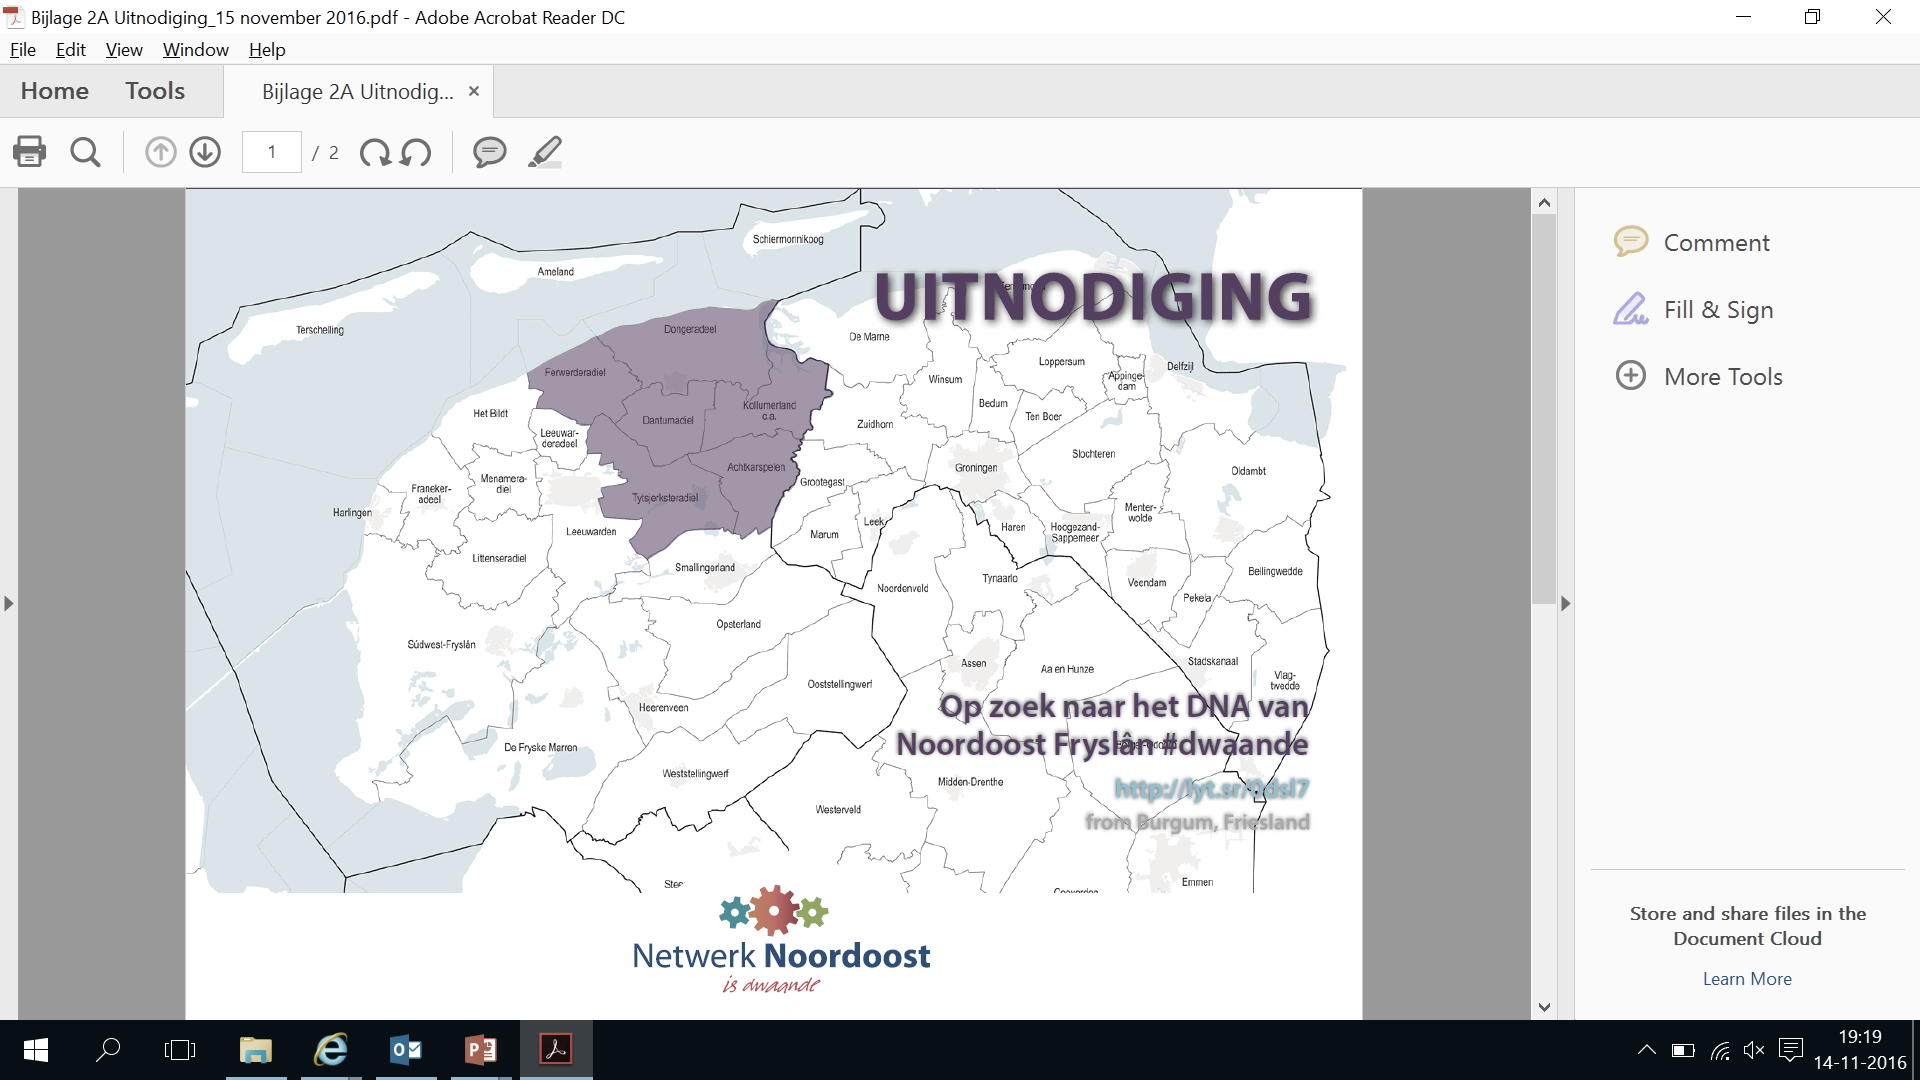The width and height of the screenshot is (1920, 1080).
Task: Click the Achtkarspelen label on the map
Action: [x=756, y=467]
